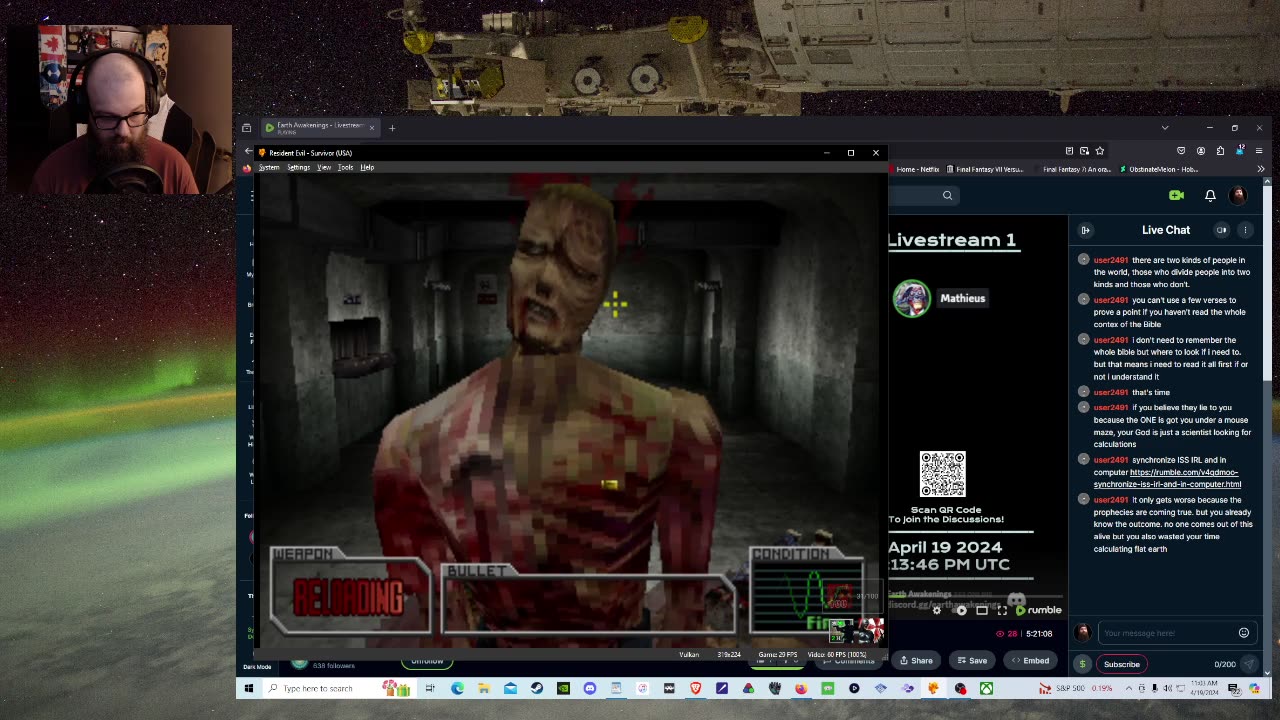Open the emulator Tools menu
The image size is (1280, 720).
(x=345, y=167)
